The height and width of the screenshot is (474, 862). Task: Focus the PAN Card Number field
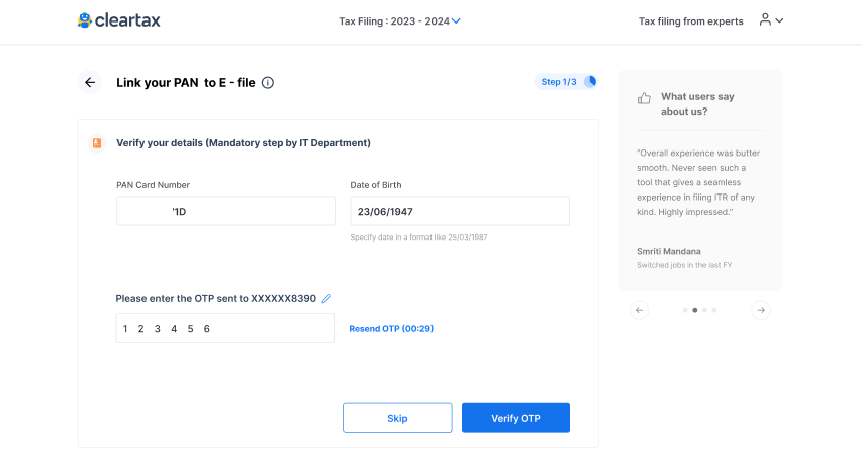click(x=225, y=211)
